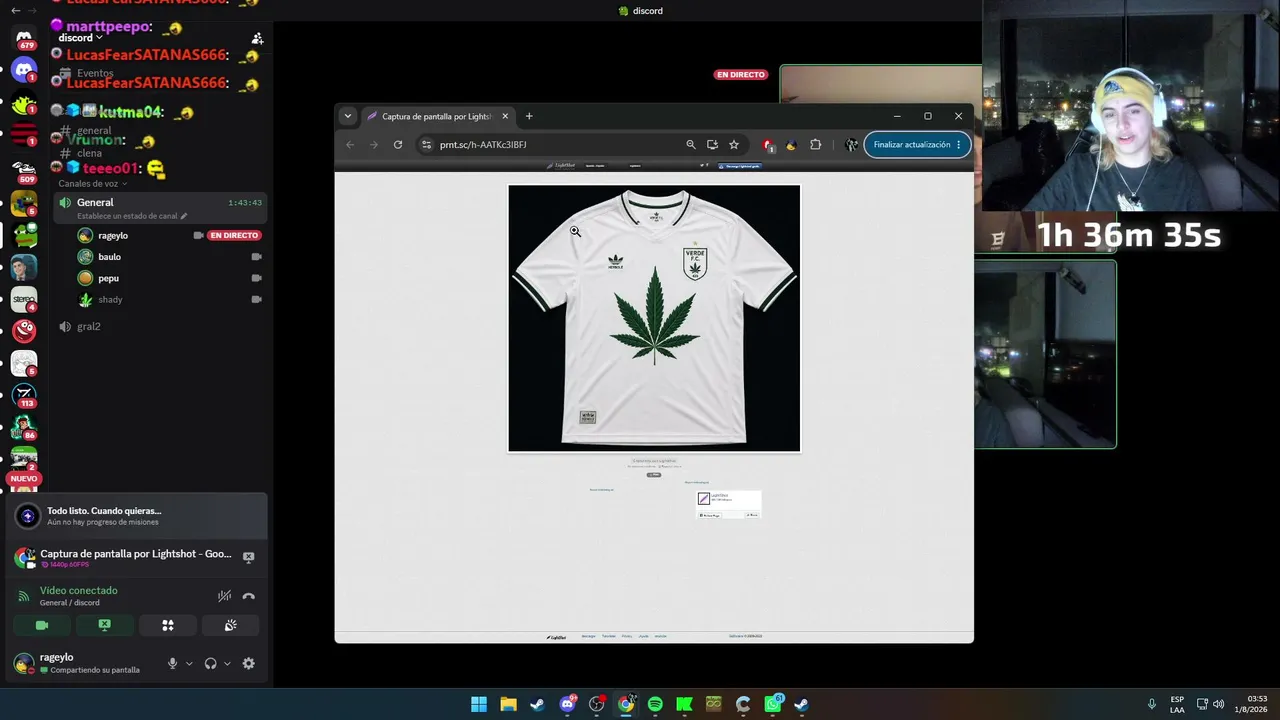Switch the ESP LAA keyboard language
This screenshot has height=720, width=1280.
(1177, 704)
